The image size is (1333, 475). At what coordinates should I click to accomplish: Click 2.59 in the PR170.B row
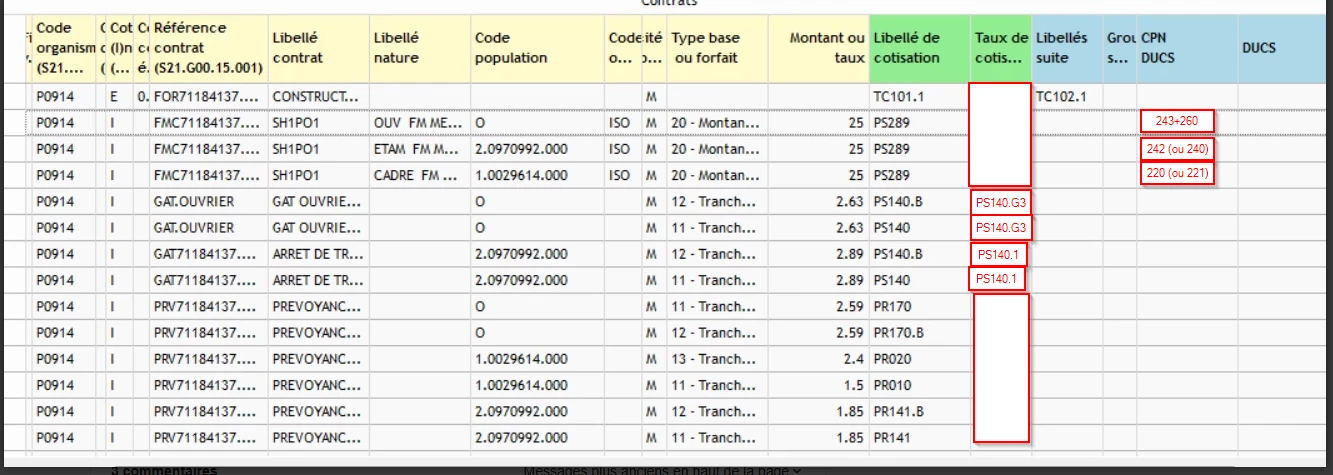(x=819, y=332)
